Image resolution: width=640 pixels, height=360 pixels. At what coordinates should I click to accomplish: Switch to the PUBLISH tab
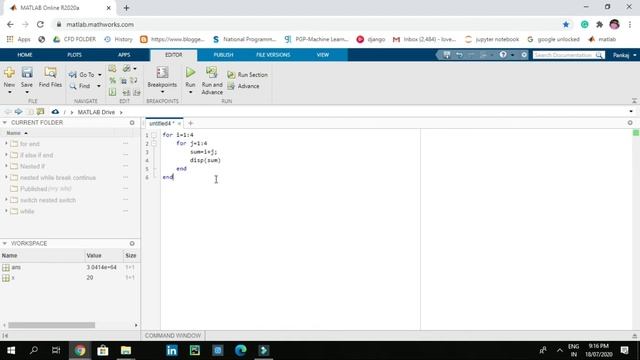[x=223, y=55]
